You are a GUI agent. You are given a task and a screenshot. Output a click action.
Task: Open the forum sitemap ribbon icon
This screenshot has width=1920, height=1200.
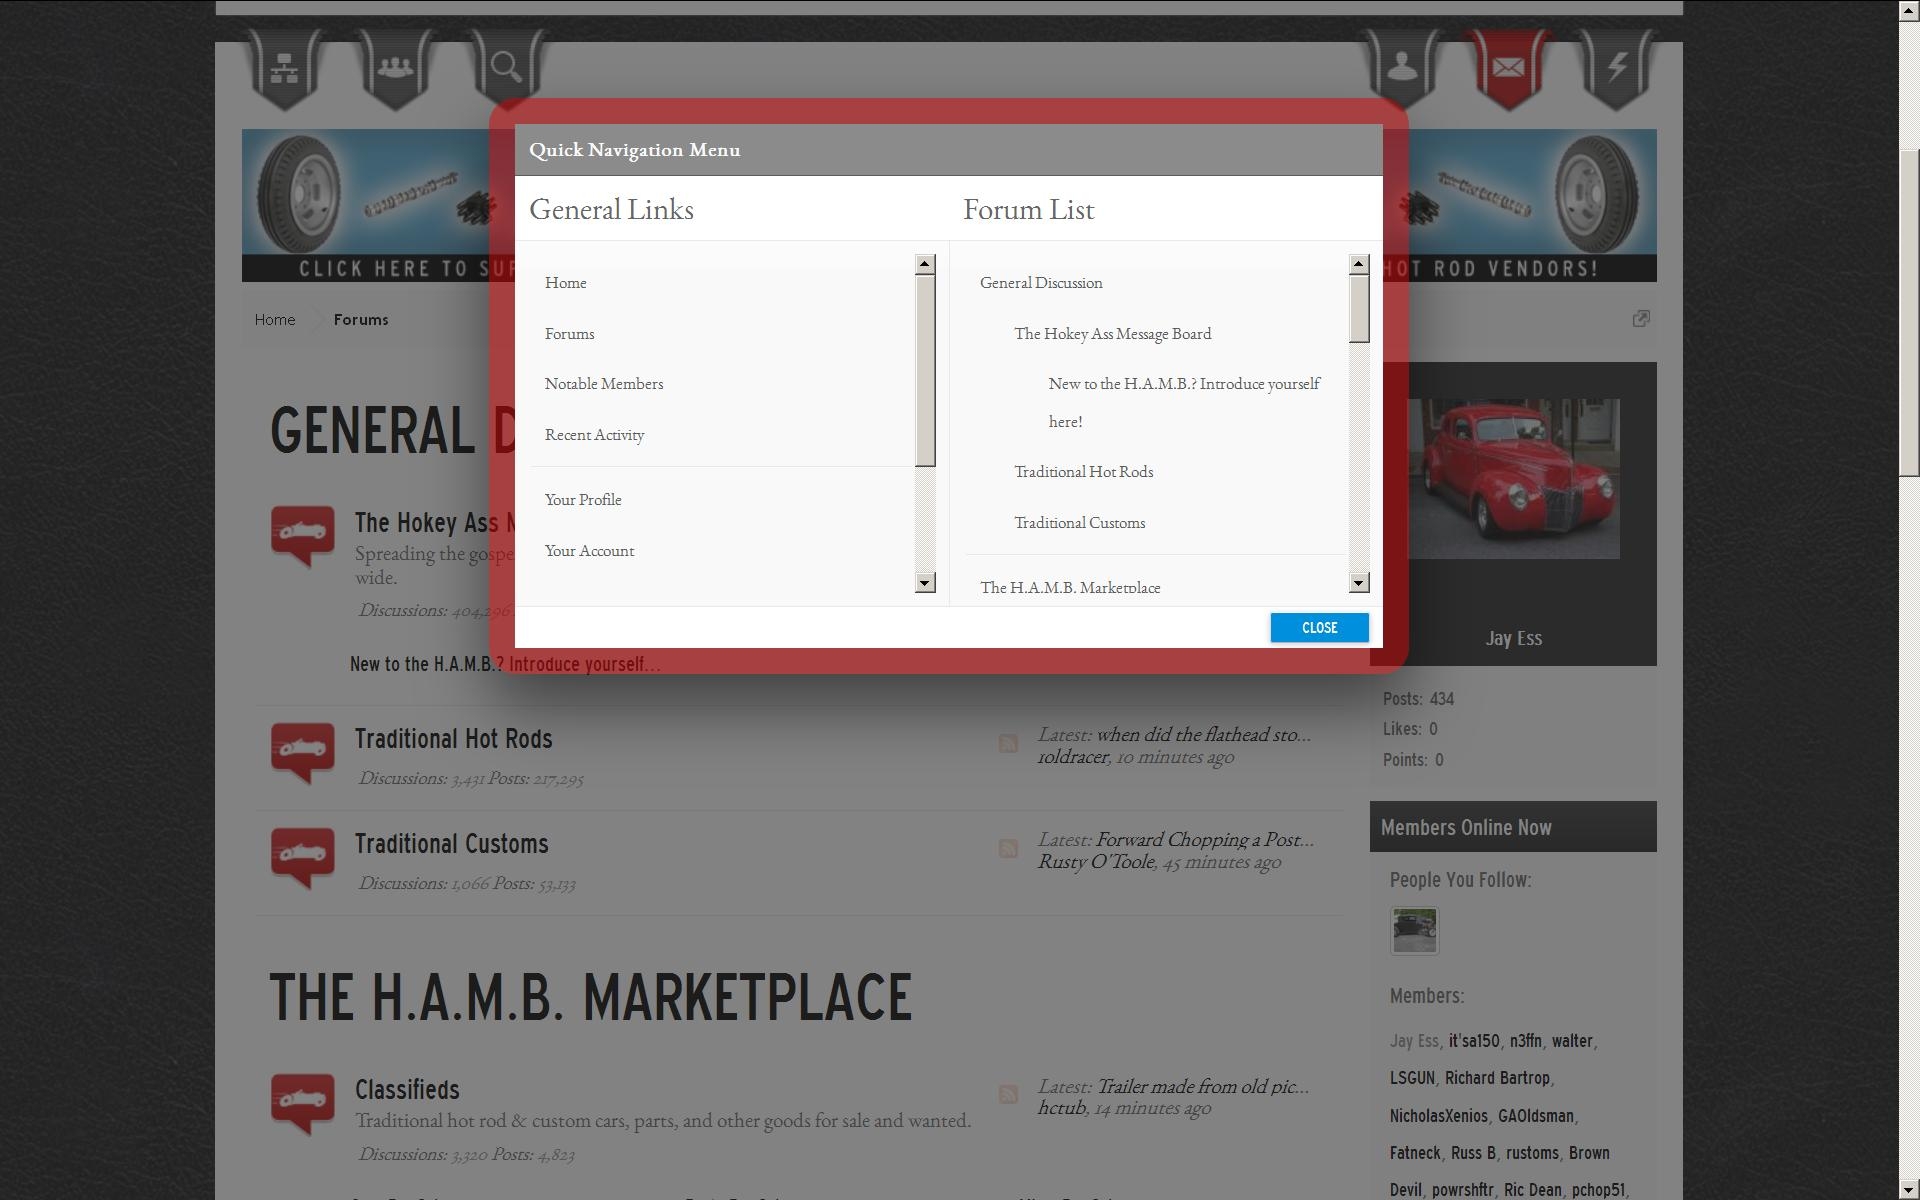click(x=284, y=68)
